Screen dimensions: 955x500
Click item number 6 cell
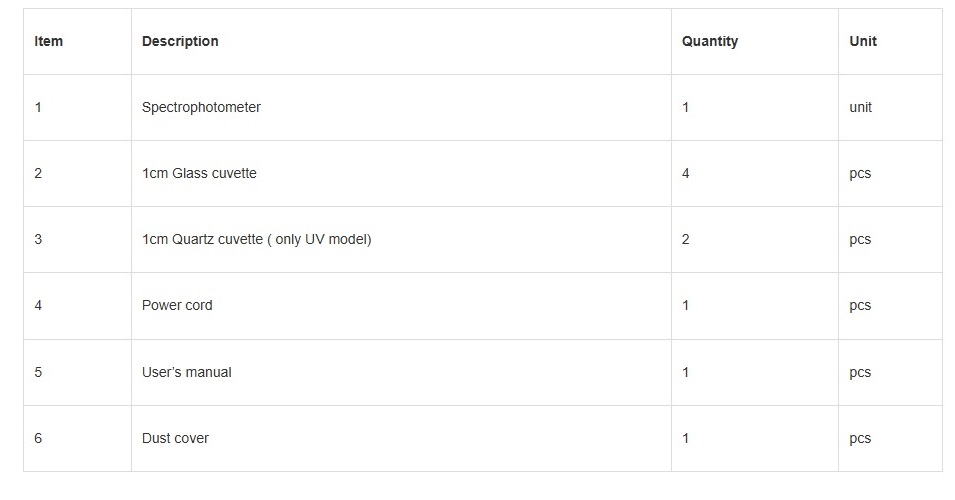[38, 438]
